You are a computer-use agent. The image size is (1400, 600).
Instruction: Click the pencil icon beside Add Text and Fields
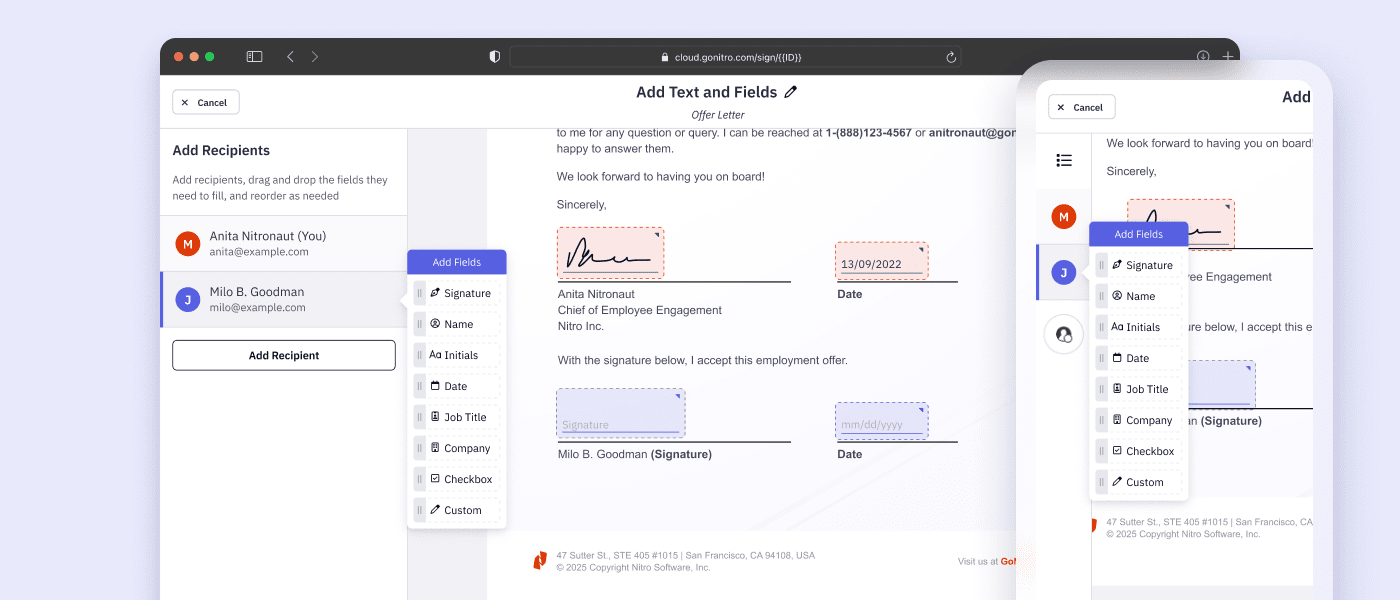(x=791, y=91)
